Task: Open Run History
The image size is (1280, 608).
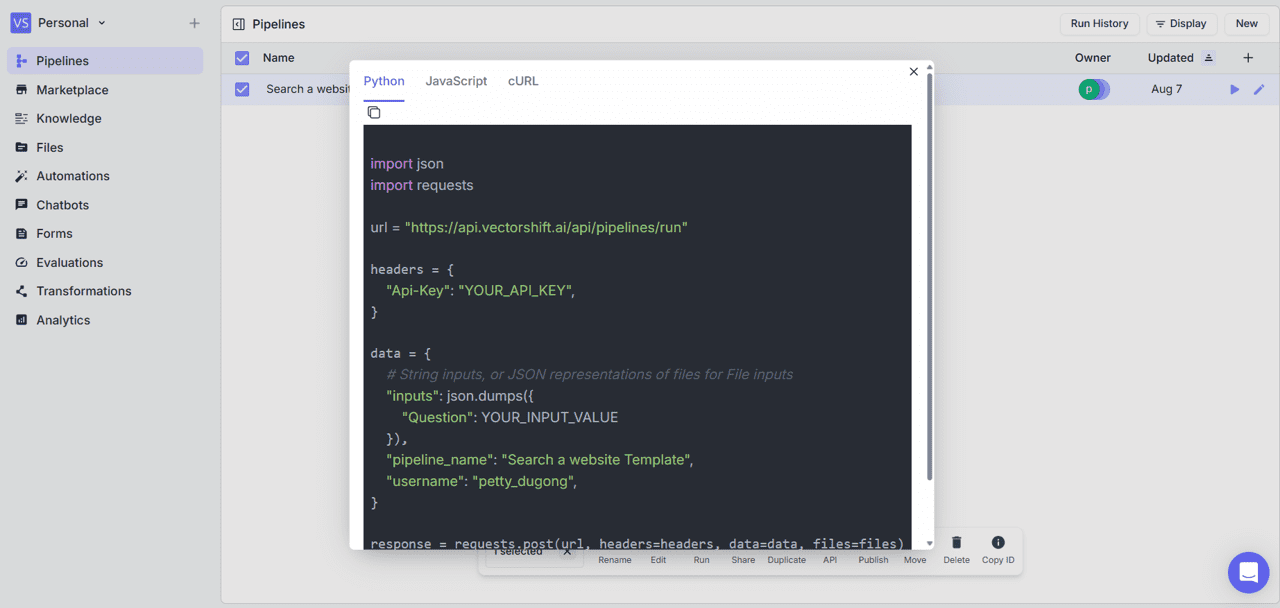Action: point(1099,23)
